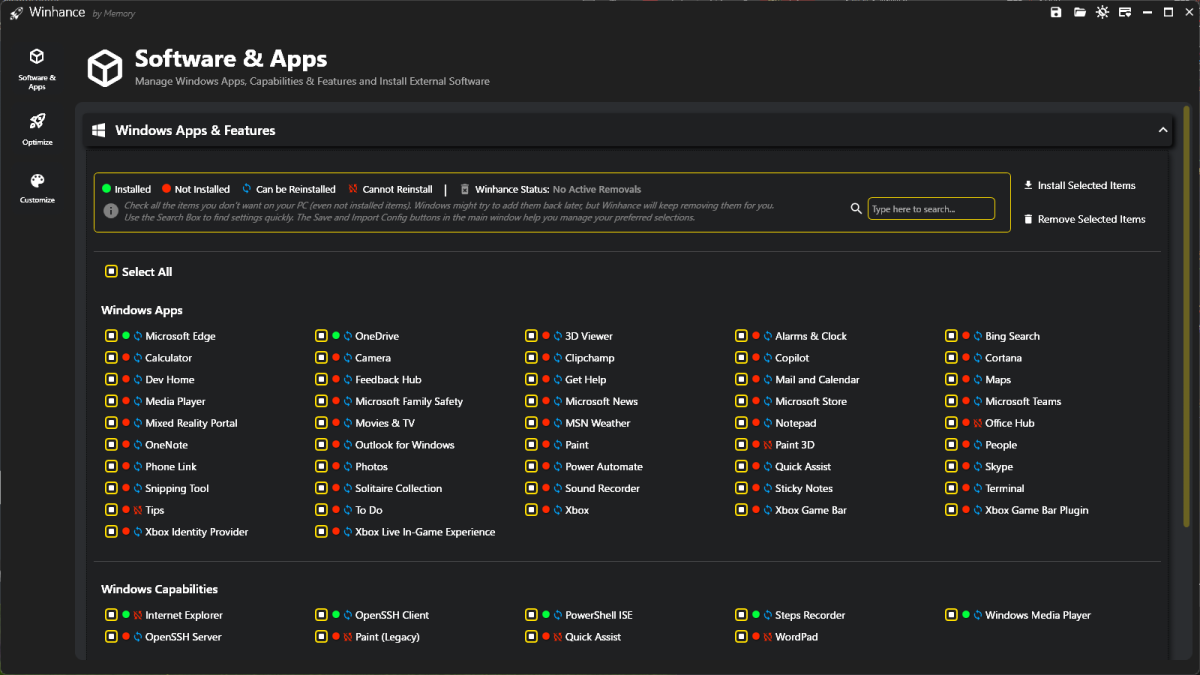Tick the Copilot app checkbox
The height and width of the screenshot is (675, 1200).
point(741,358)
